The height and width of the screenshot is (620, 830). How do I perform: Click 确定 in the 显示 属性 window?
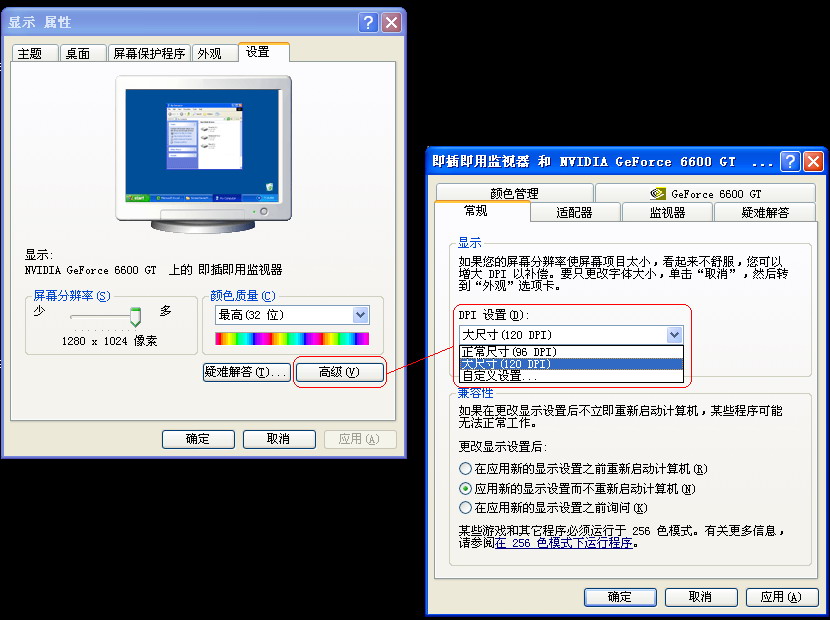198,439
